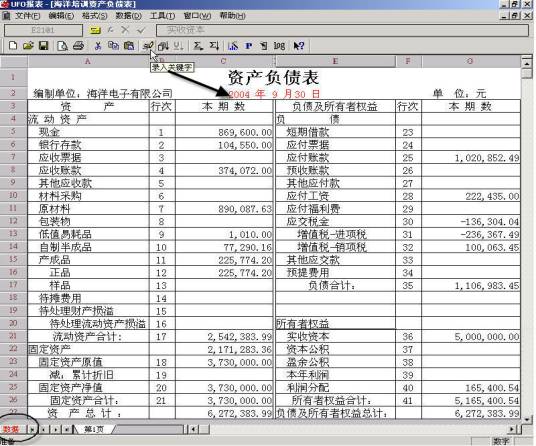Viewport: 536px width, 446px height.
Task: Click the New file icon in toolbar
Action: pyautogui.click(x=13, y=45)
